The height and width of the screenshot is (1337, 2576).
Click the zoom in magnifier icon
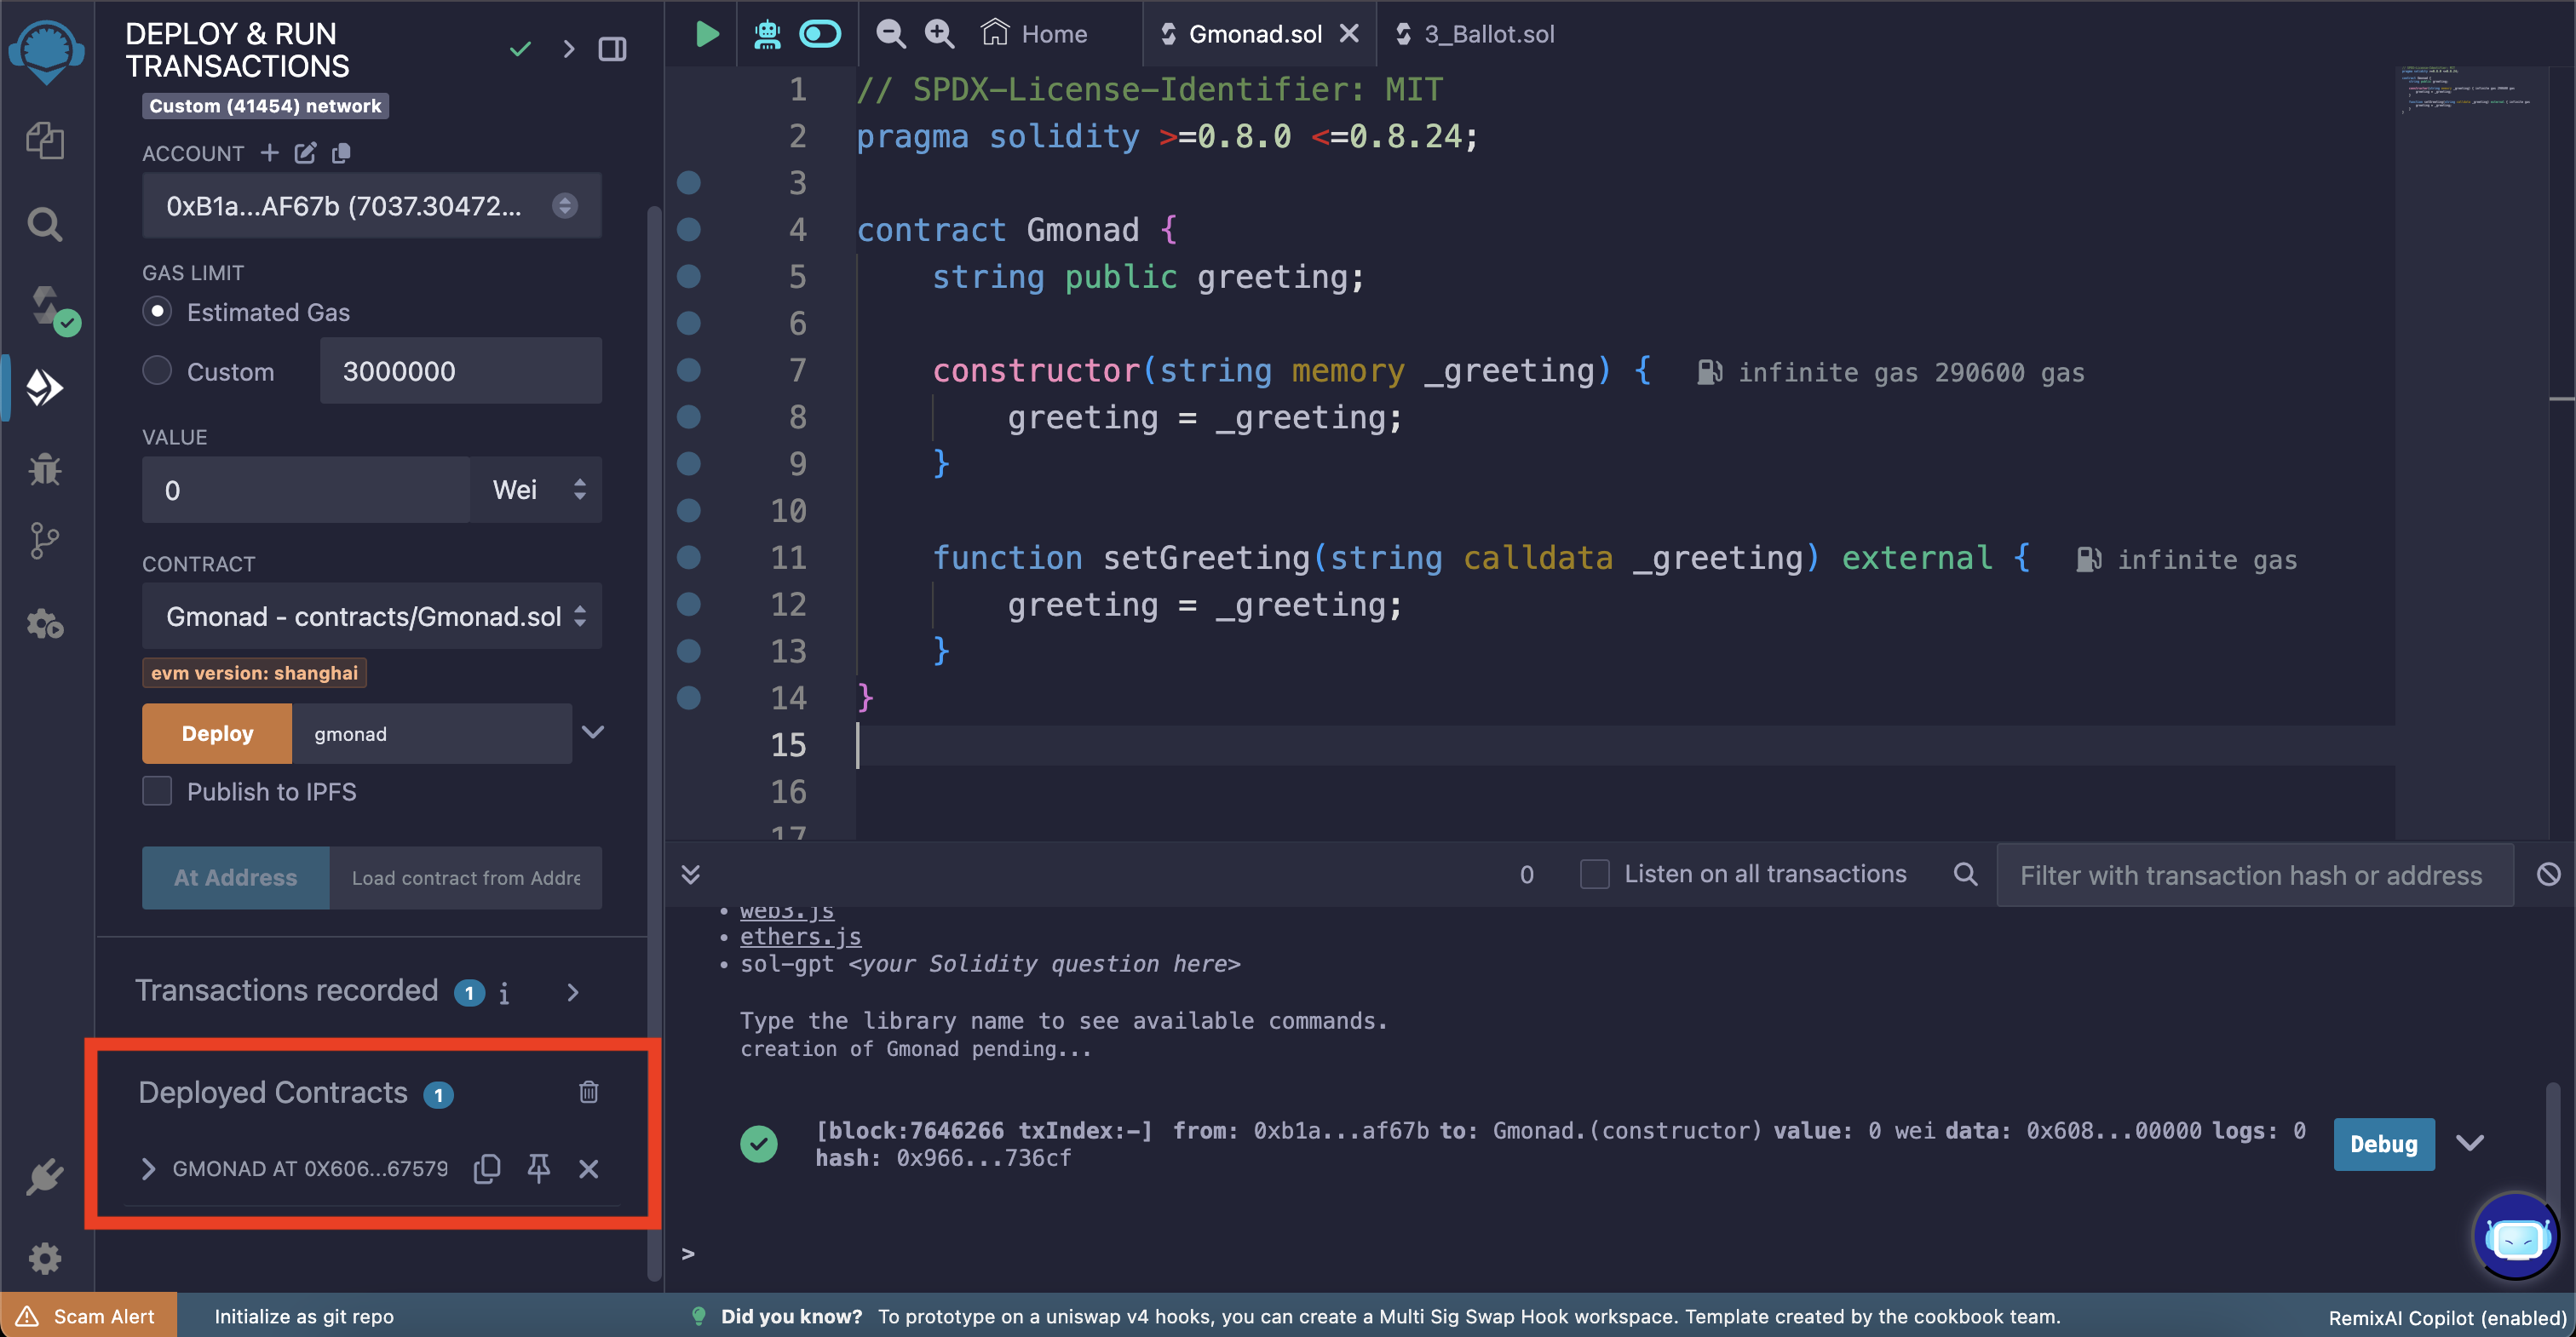coord(939,34)
